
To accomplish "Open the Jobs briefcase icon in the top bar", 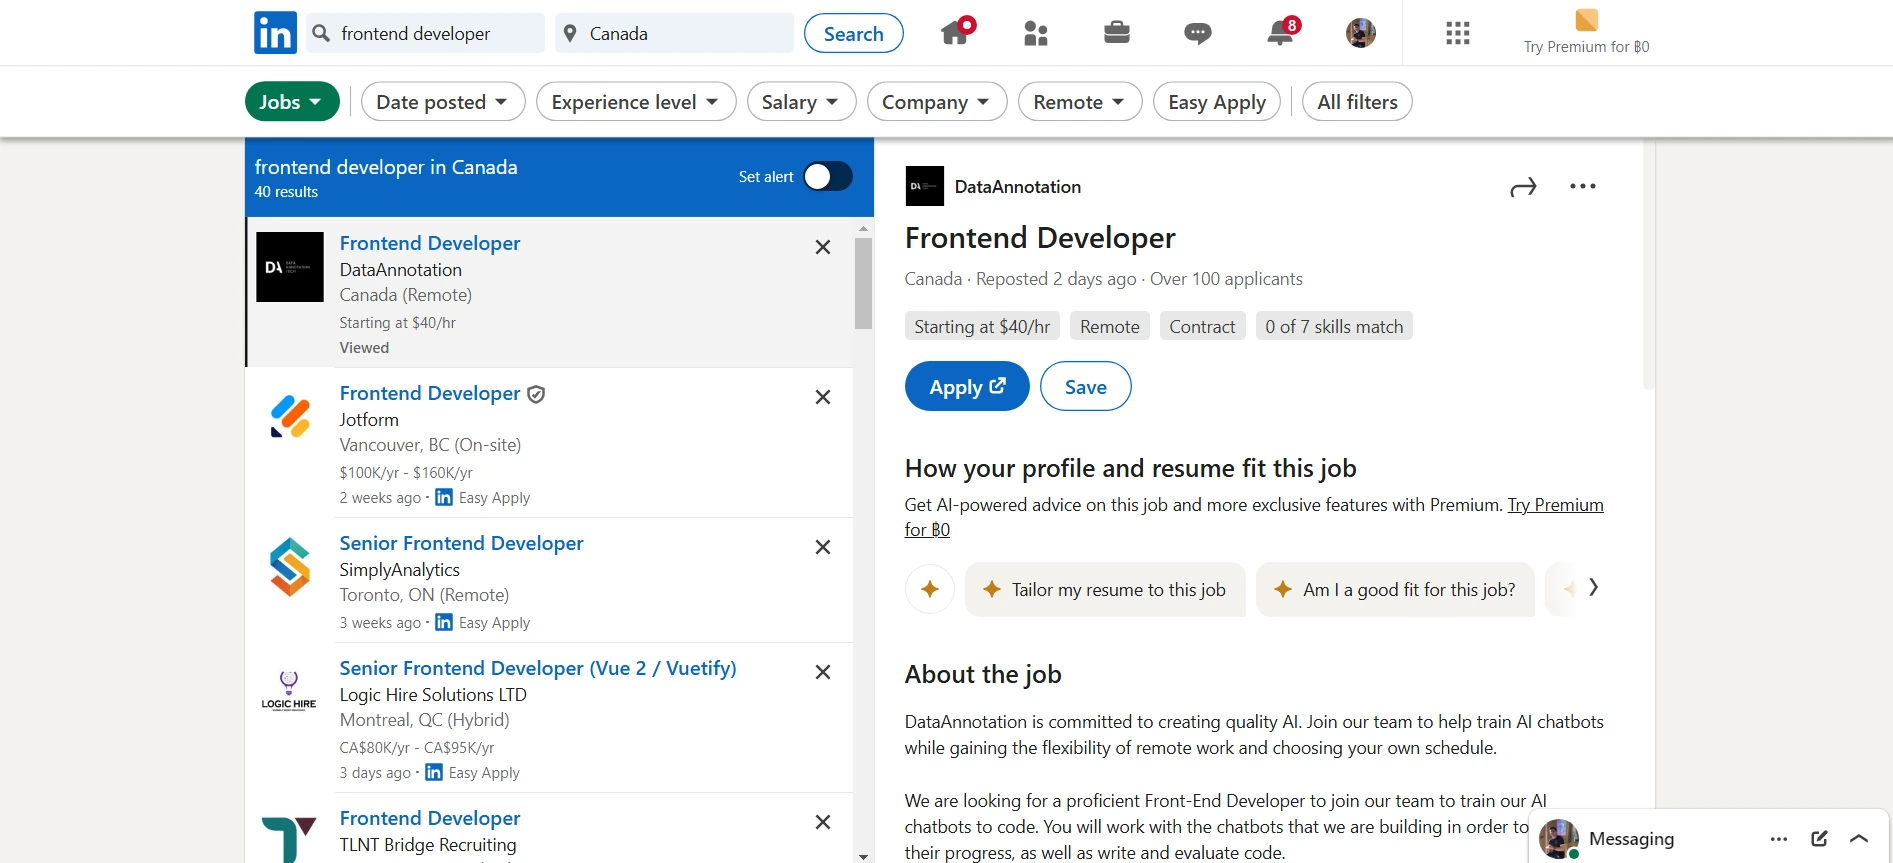I will (x=1117, y=33).
